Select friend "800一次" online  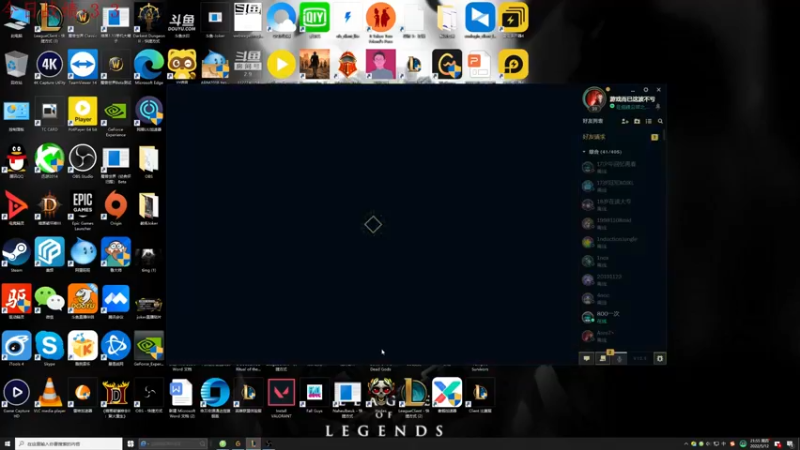[x=621, y=317]
